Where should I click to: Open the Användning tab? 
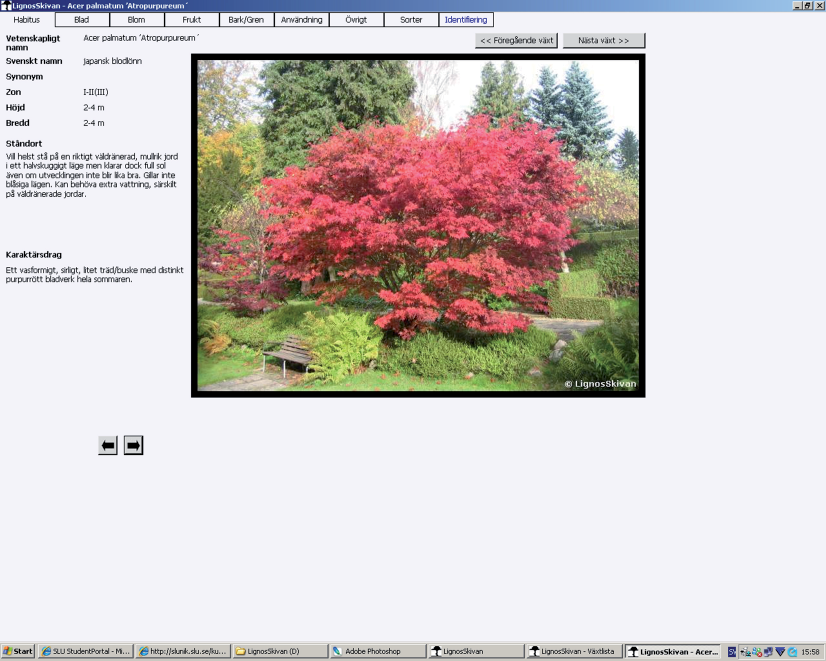[301, 20]
